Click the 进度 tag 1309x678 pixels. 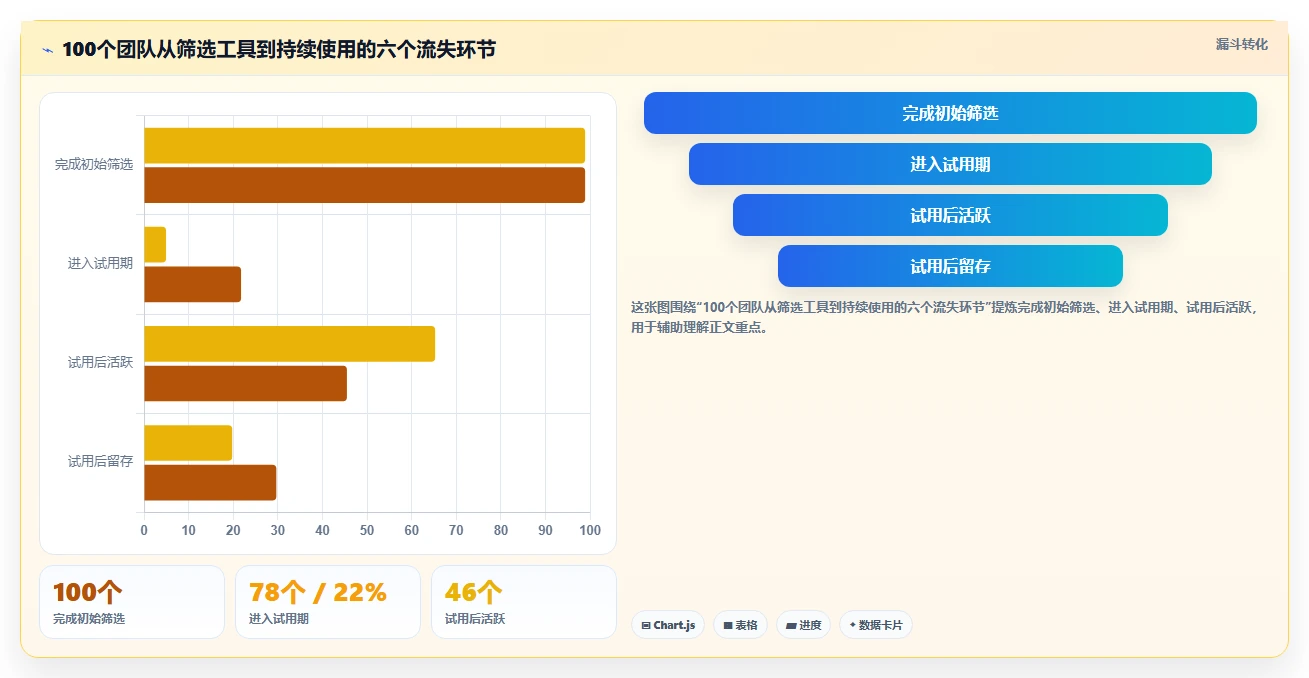pos(803,625)
